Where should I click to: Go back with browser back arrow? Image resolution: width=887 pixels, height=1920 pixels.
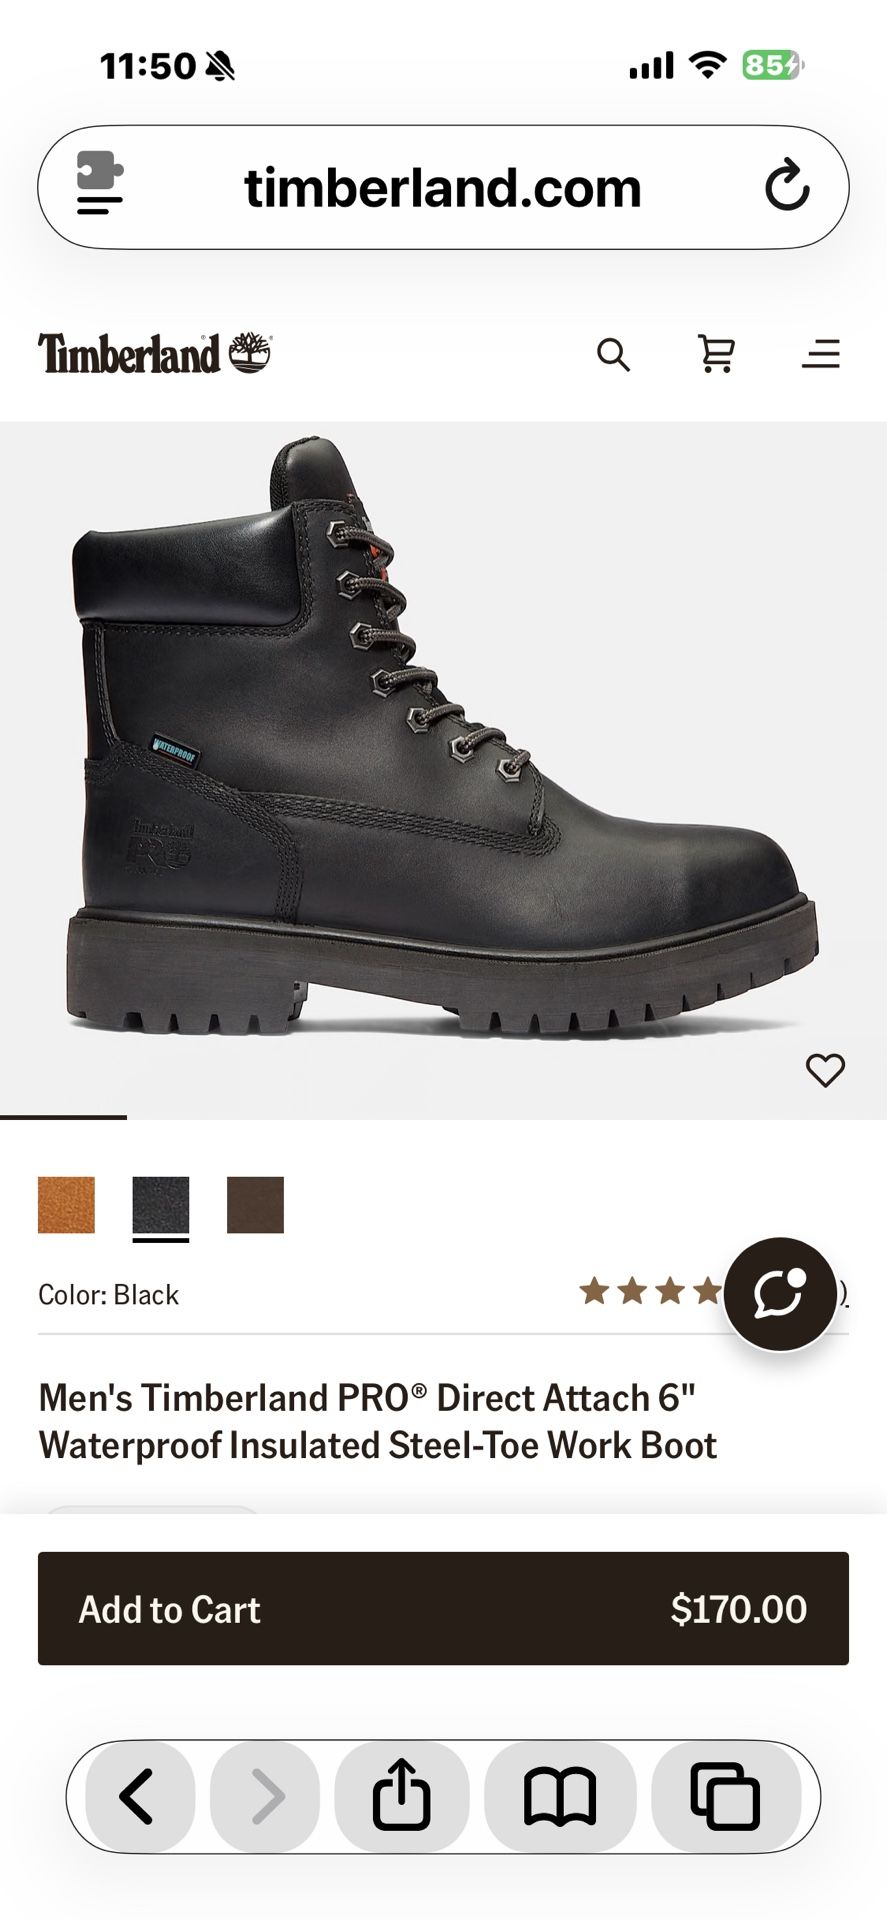click(x=138, y=1797)
